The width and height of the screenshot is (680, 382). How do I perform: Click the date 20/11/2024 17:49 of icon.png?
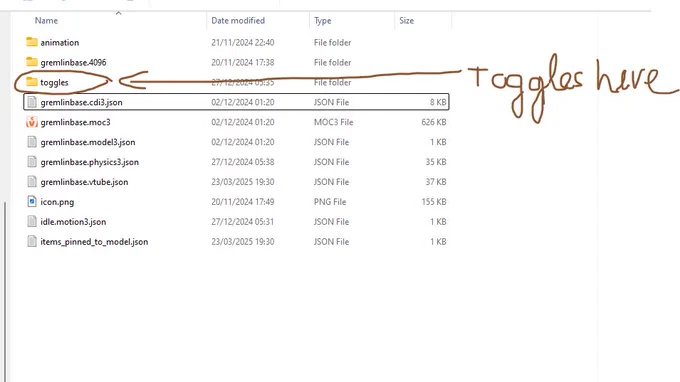pyautogui.click(x=242, y=202)
